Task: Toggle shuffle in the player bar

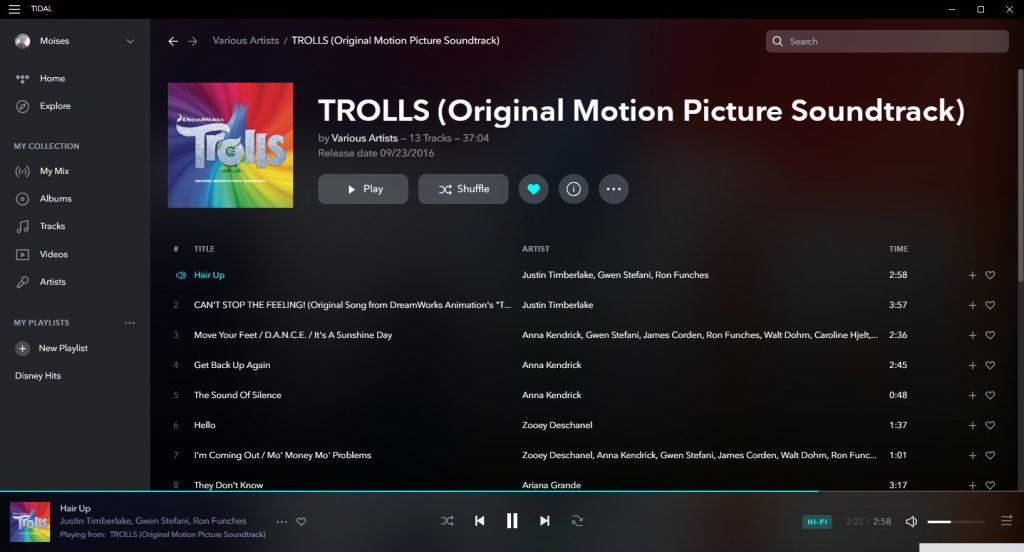Action: coord(447,521)
